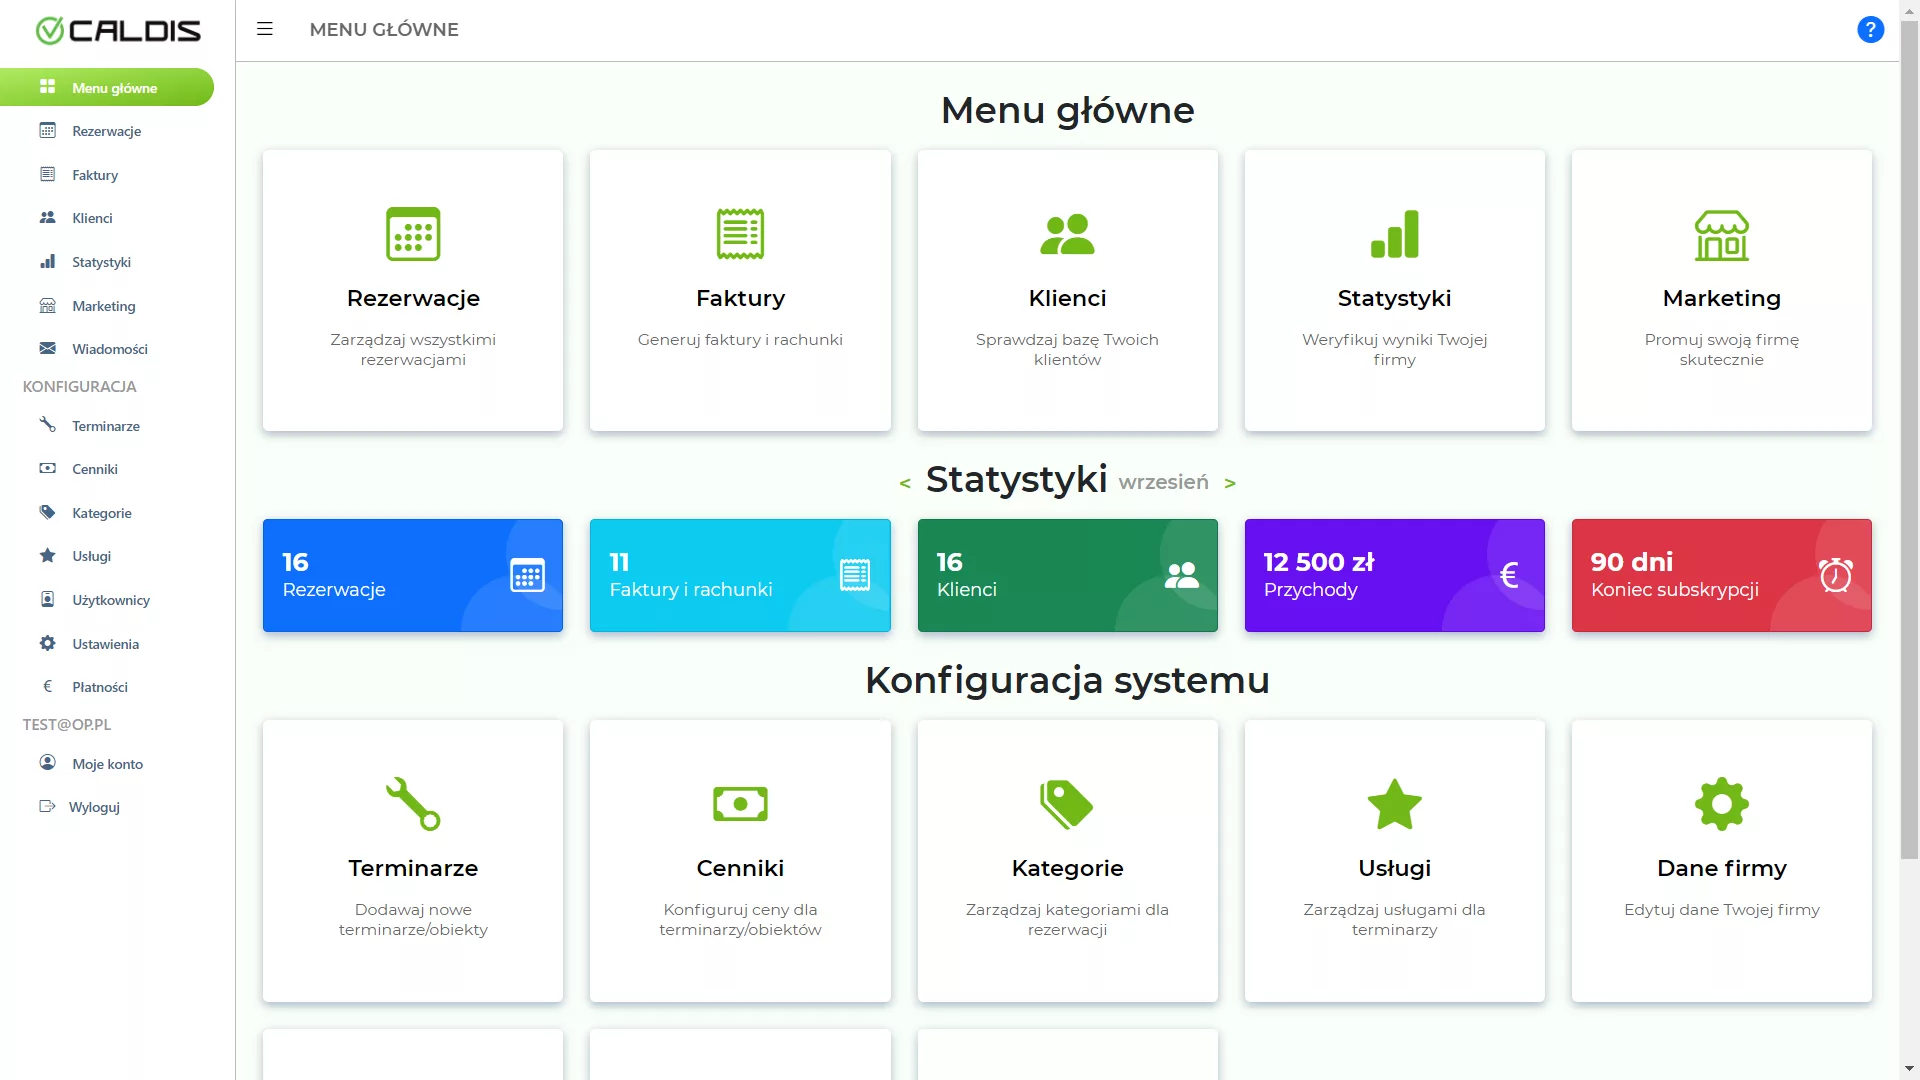Open Kategorie in sidebar
Image resolution: width=1920 pixels, height=1080 pixels.
pos(102,513)
